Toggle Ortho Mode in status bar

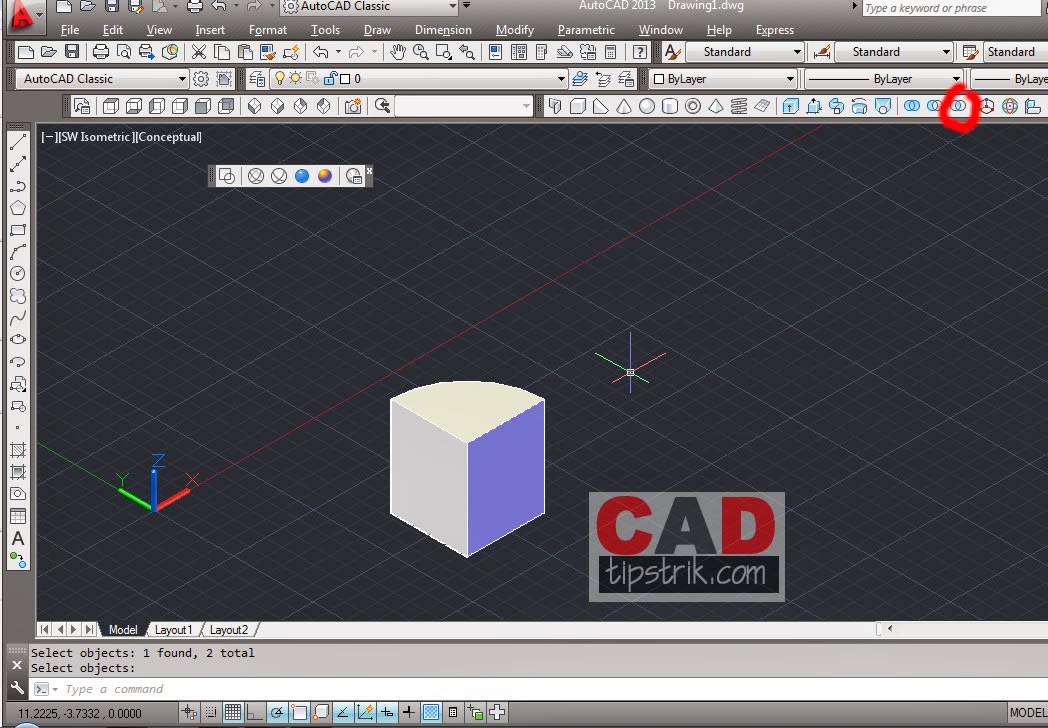point(255,713)
